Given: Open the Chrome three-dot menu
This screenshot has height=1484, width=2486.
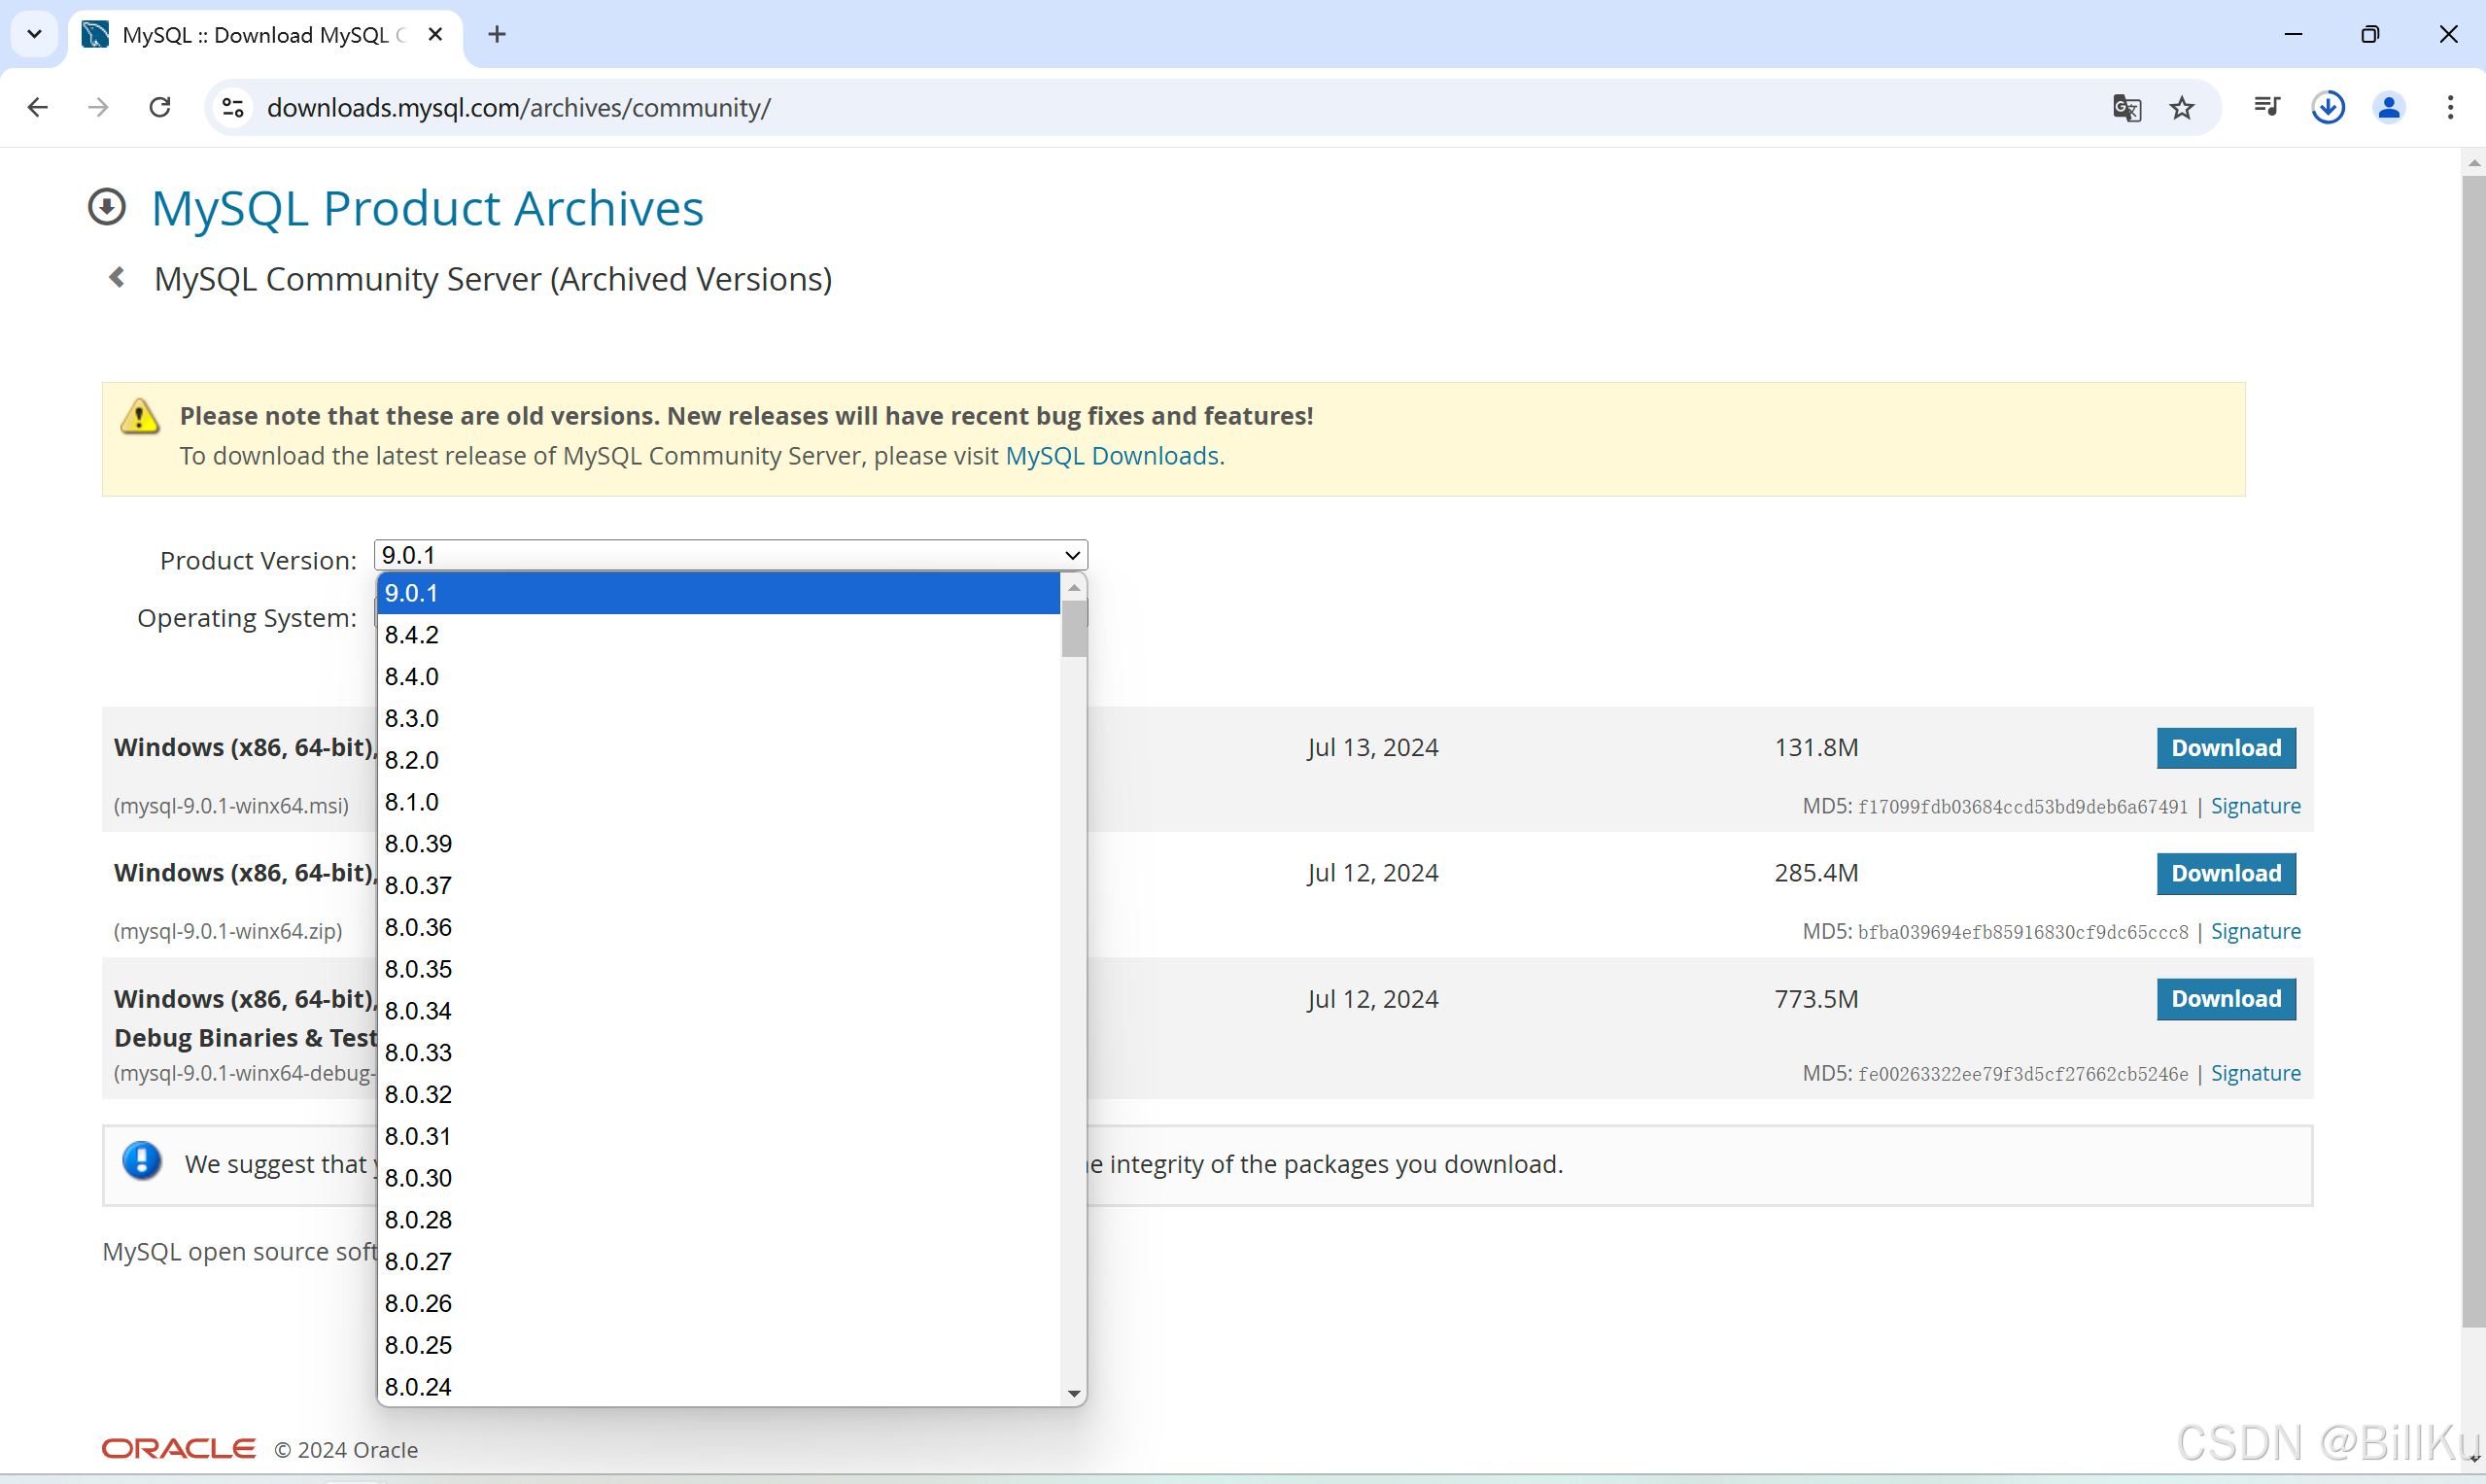Looking at the screenshot, I should pos(2450,107).
